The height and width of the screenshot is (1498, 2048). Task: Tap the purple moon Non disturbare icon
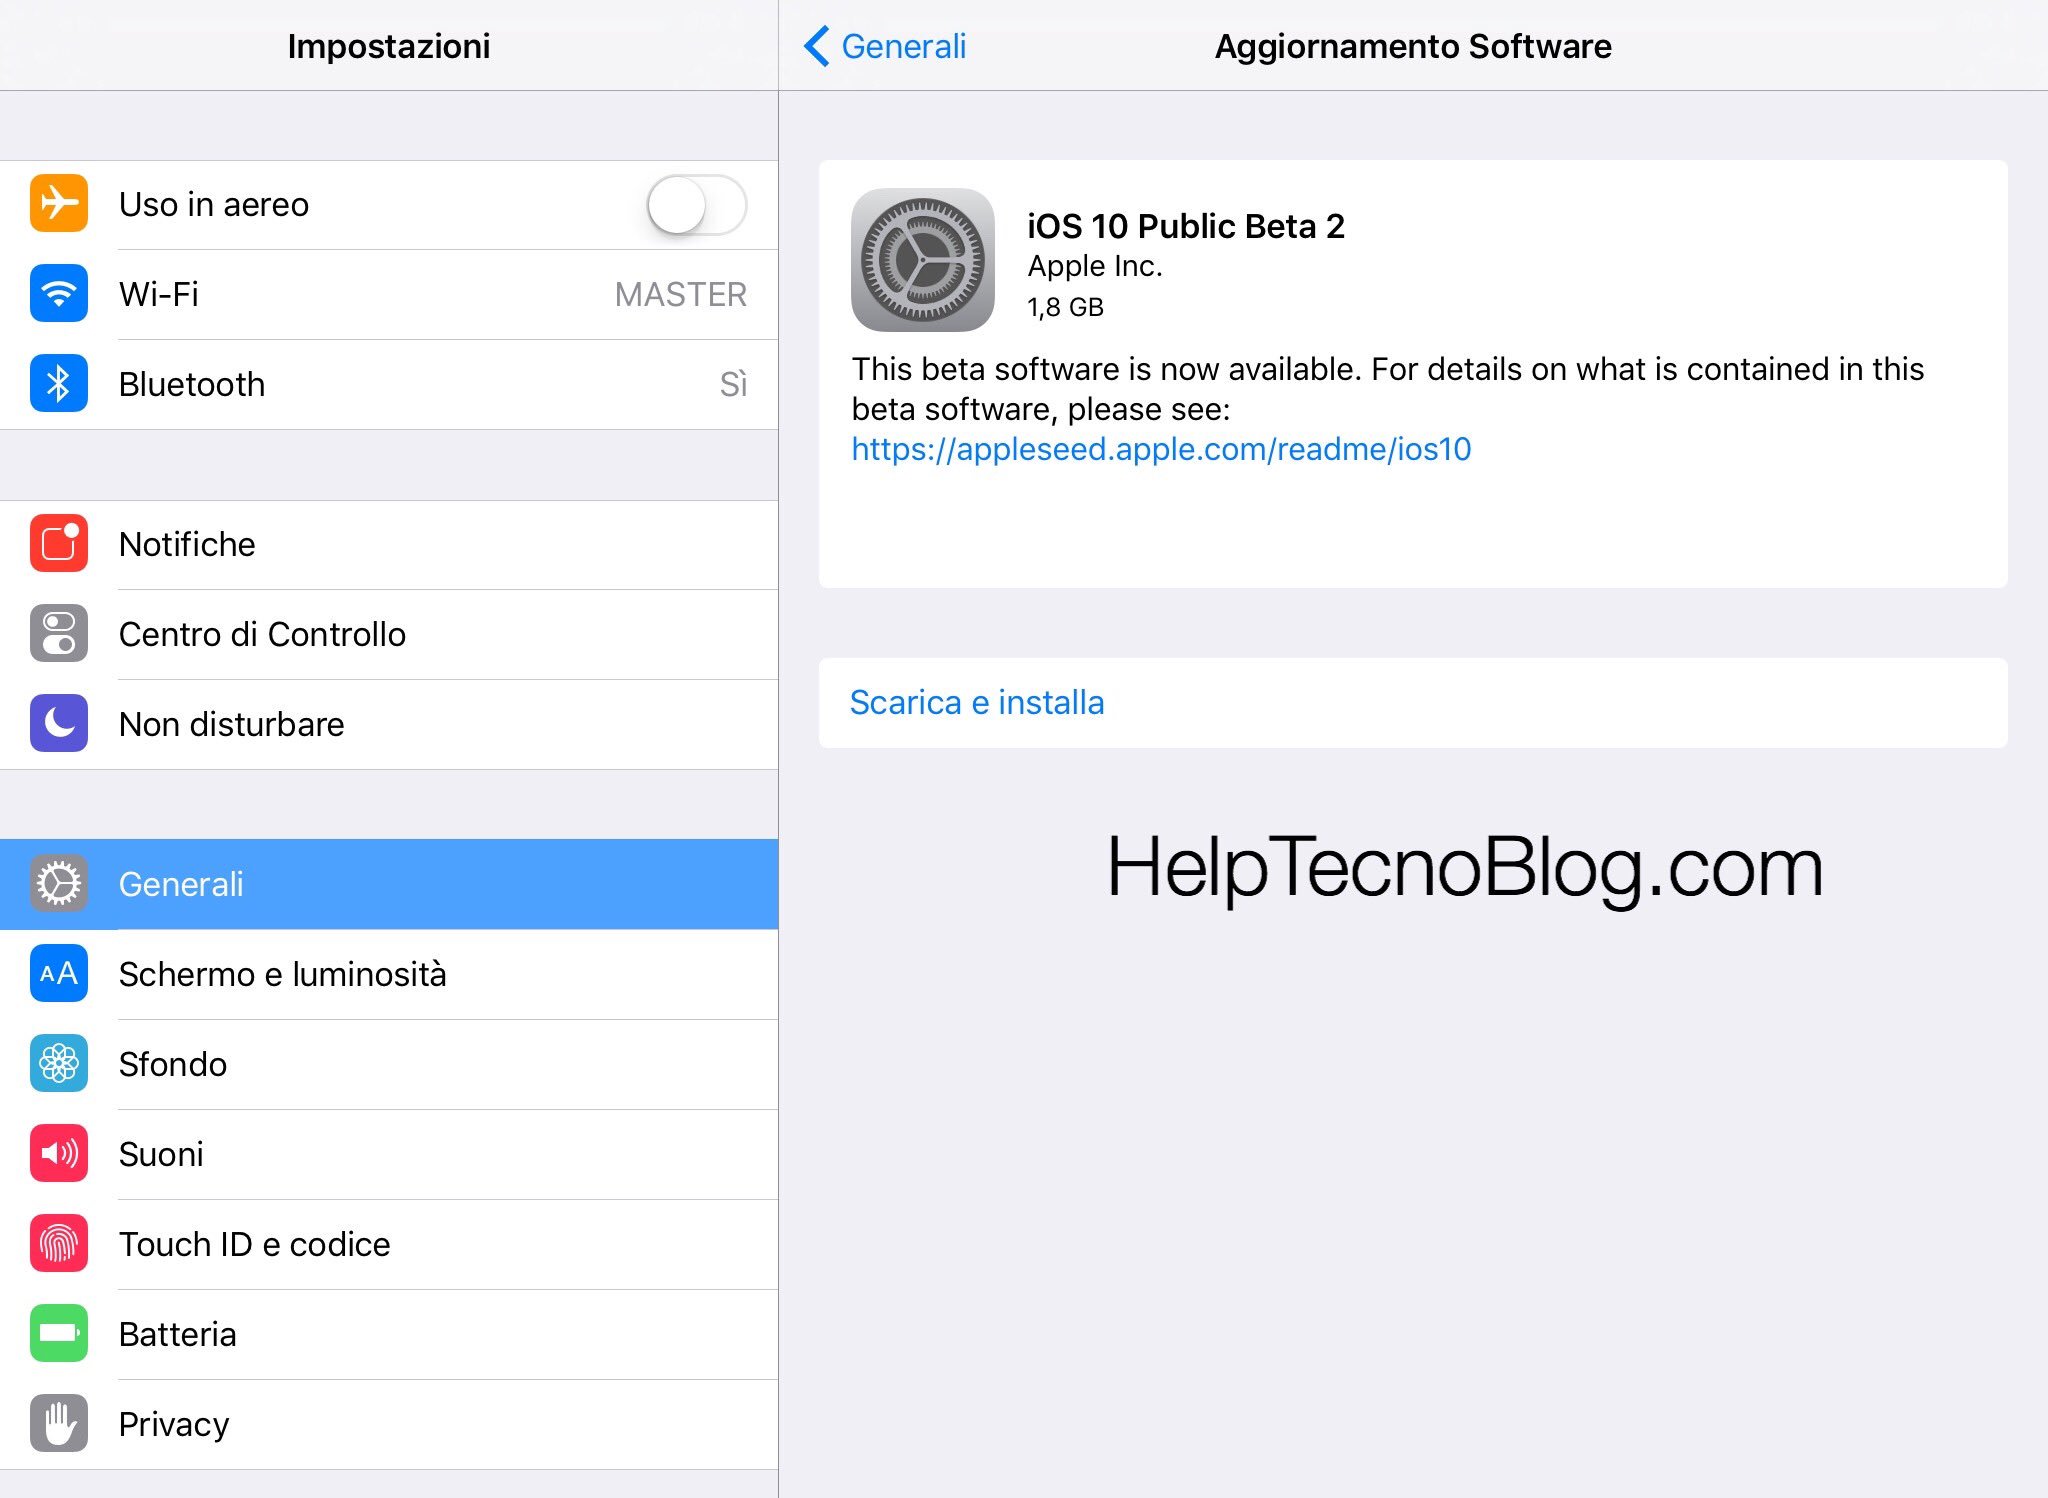[59, 723]
